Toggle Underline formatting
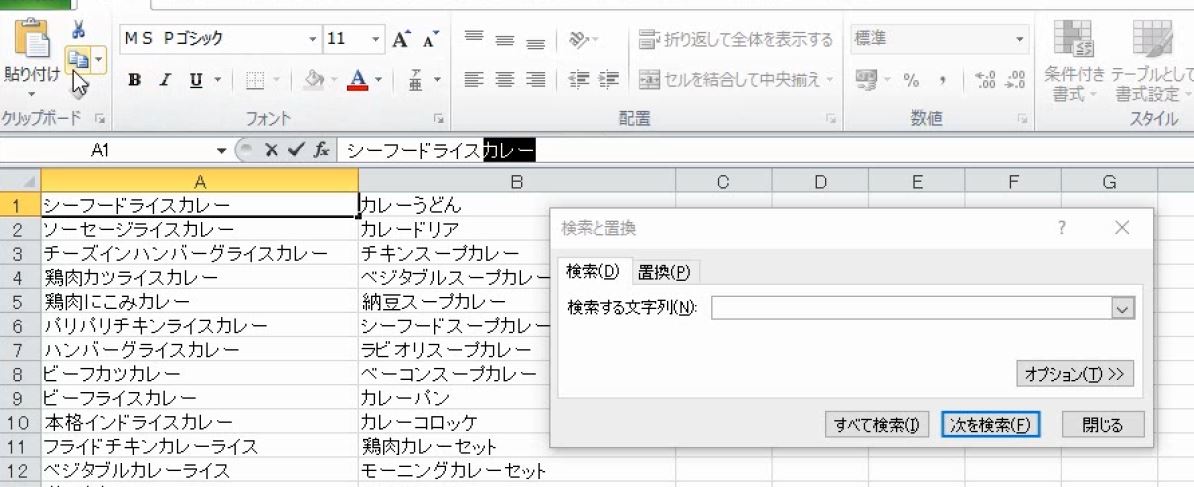 pyautogui.click(x=196, y=81)
